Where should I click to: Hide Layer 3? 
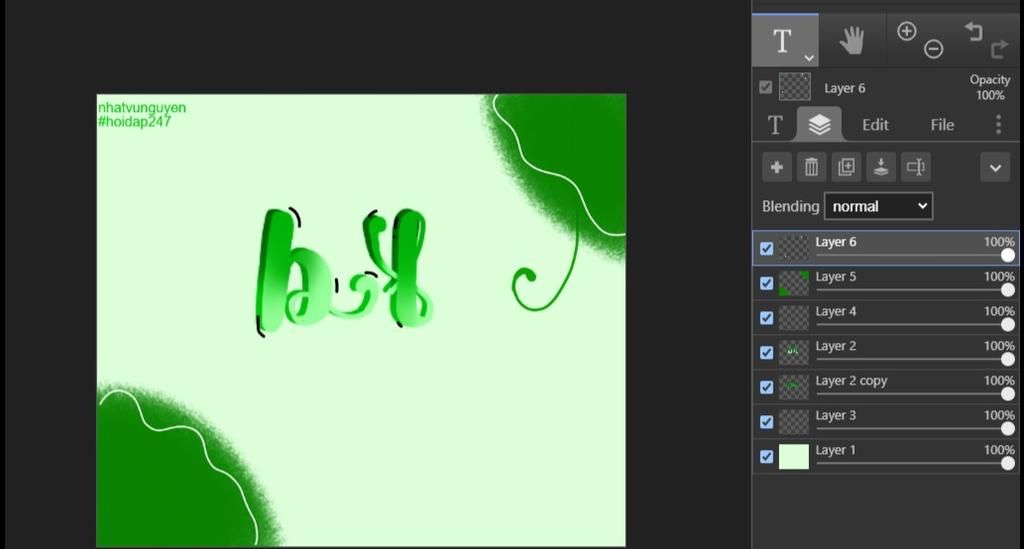click(767, 422)
